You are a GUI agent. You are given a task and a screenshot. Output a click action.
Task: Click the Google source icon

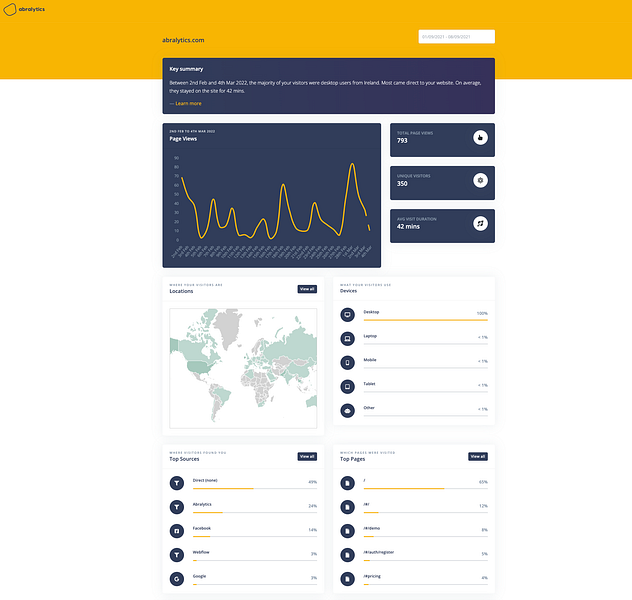177,579
